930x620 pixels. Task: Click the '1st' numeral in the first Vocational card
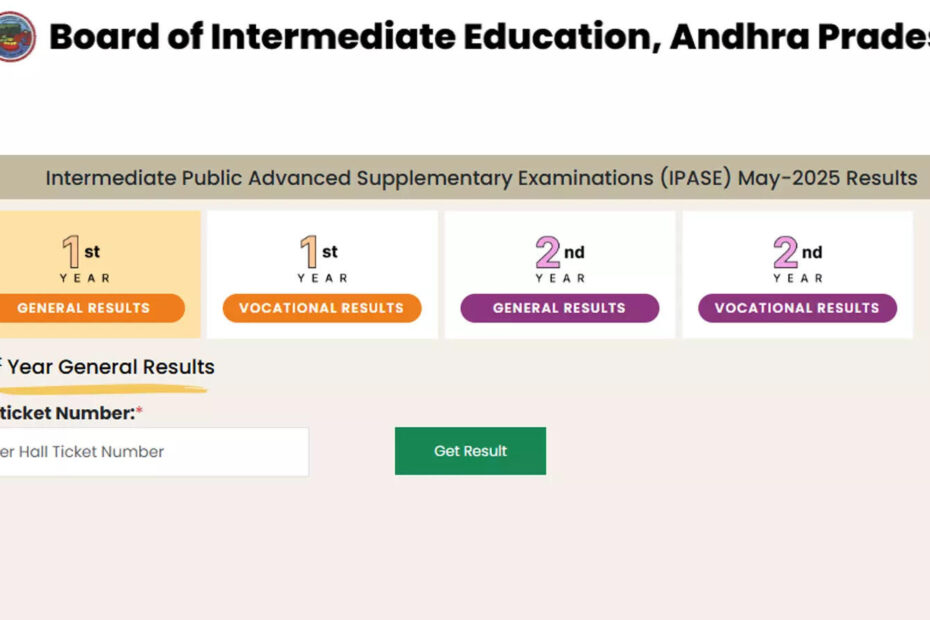point(310,252)
